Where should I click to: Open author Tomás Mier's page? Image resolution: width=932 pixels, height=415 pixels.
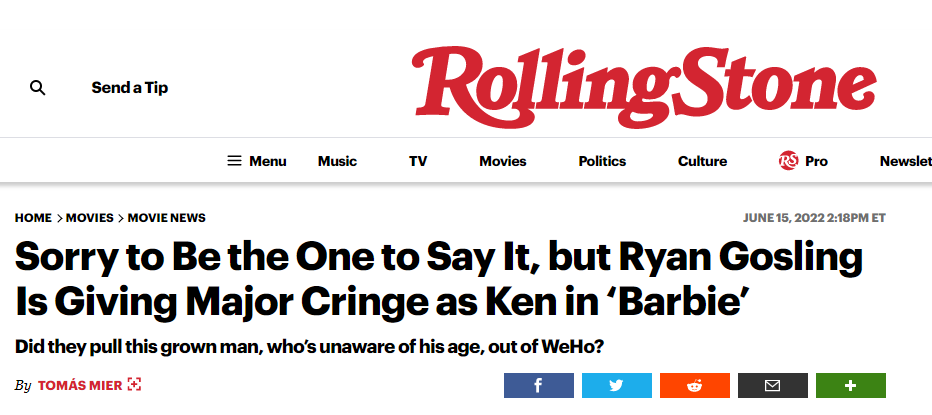coord(80,385)
